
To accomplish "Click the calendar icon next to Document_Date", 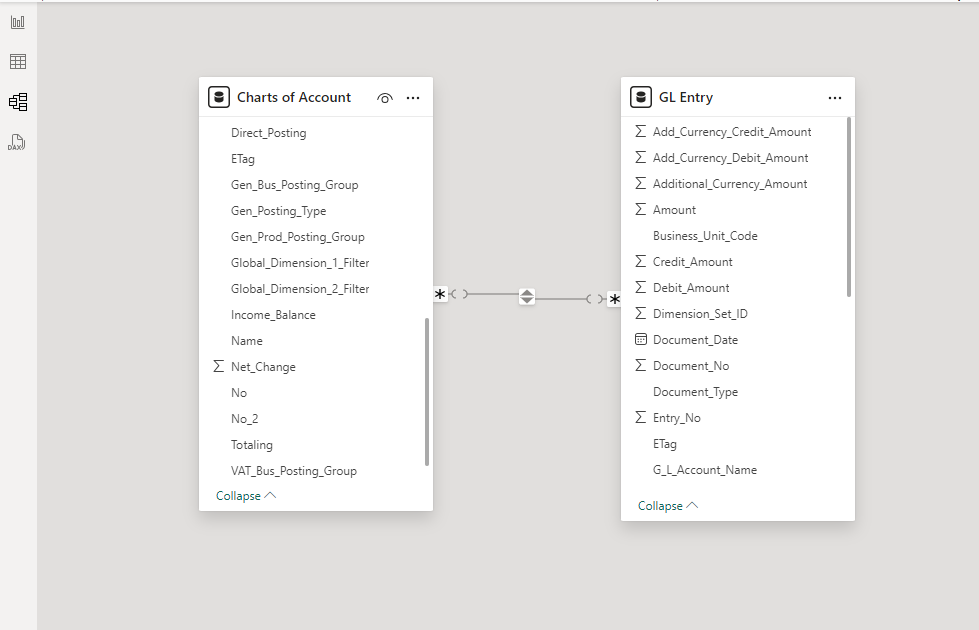I will [x=639, y=339].
